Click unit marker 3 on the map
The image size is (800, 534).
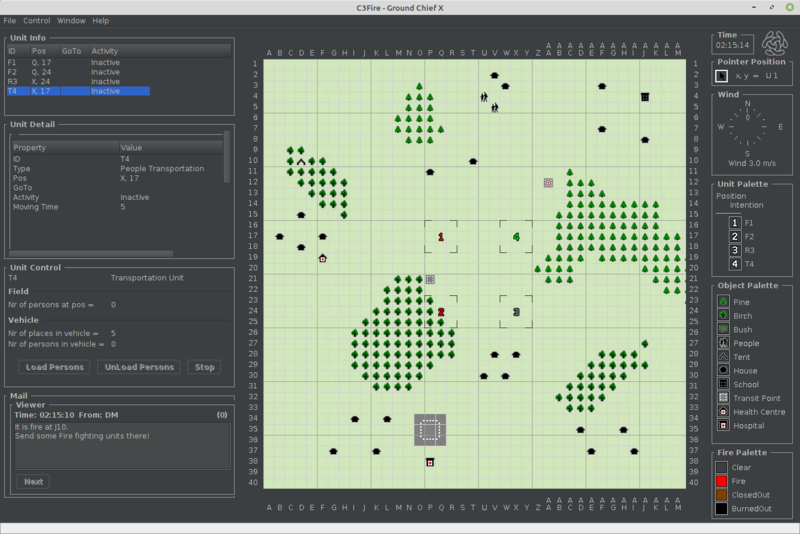coord(516,312)
